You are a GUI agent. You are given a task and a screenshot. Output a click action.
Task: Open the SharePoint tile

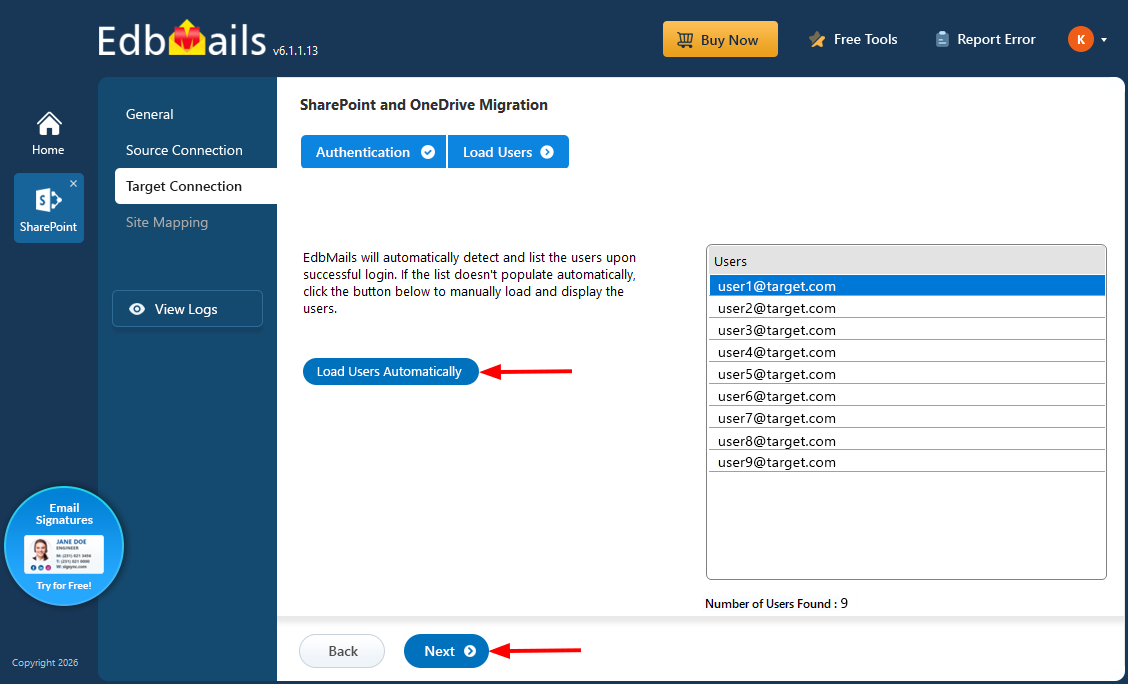coord(48,209)
